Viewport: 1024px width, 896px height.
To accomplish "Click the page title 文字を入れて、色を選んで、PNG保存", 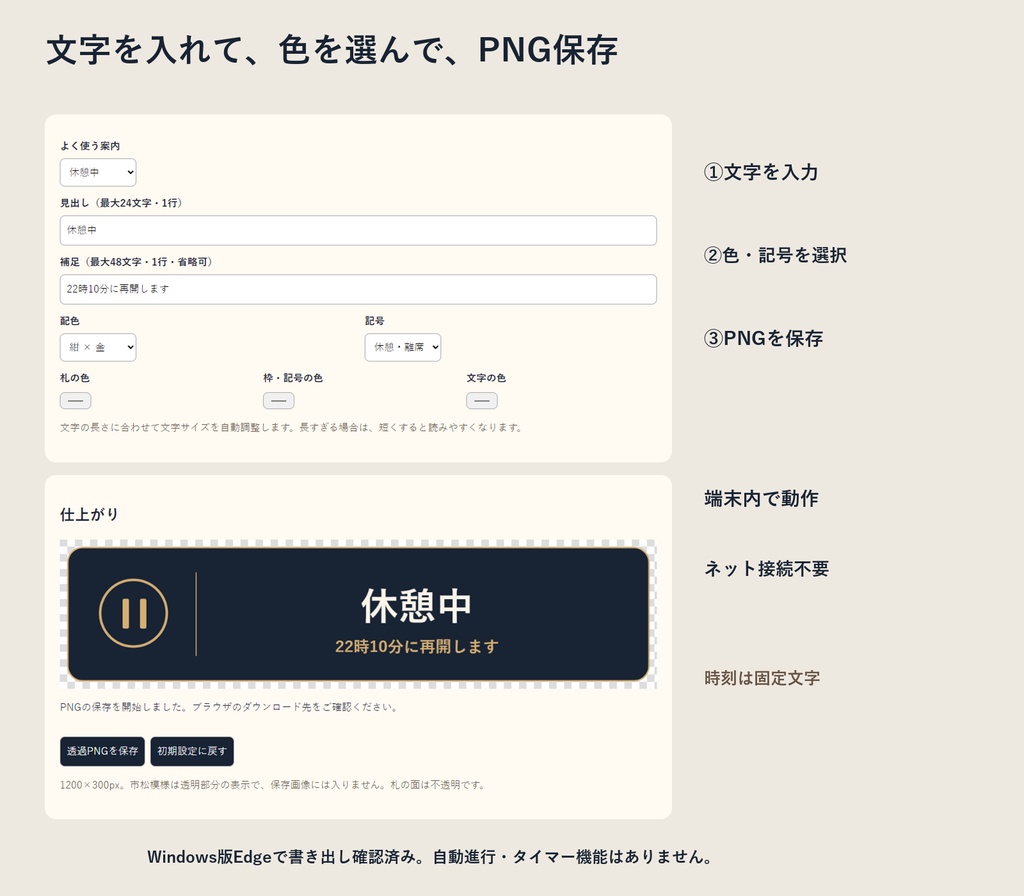I will tap(332, 50).
